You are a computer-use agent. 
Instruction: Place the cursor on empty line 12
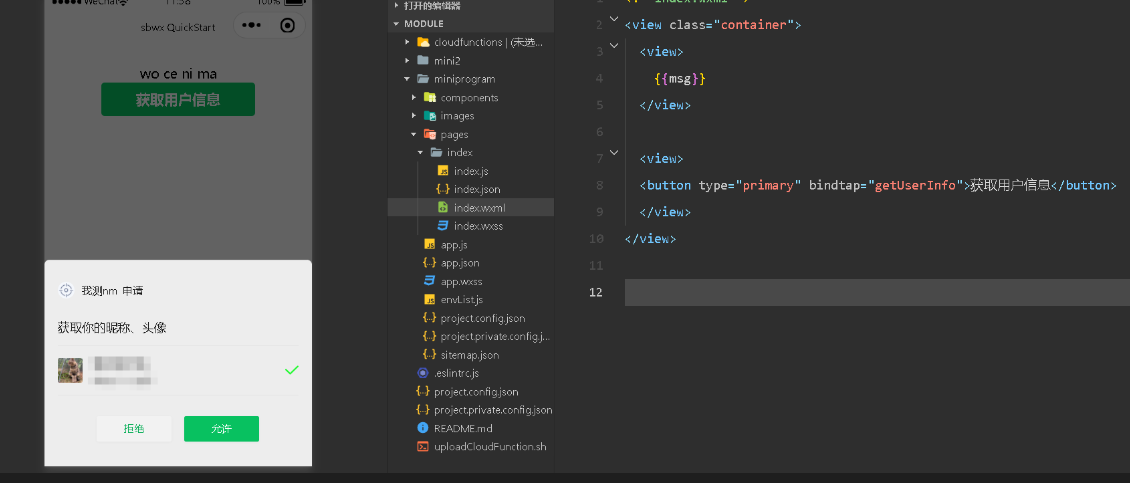click(877, 293)
